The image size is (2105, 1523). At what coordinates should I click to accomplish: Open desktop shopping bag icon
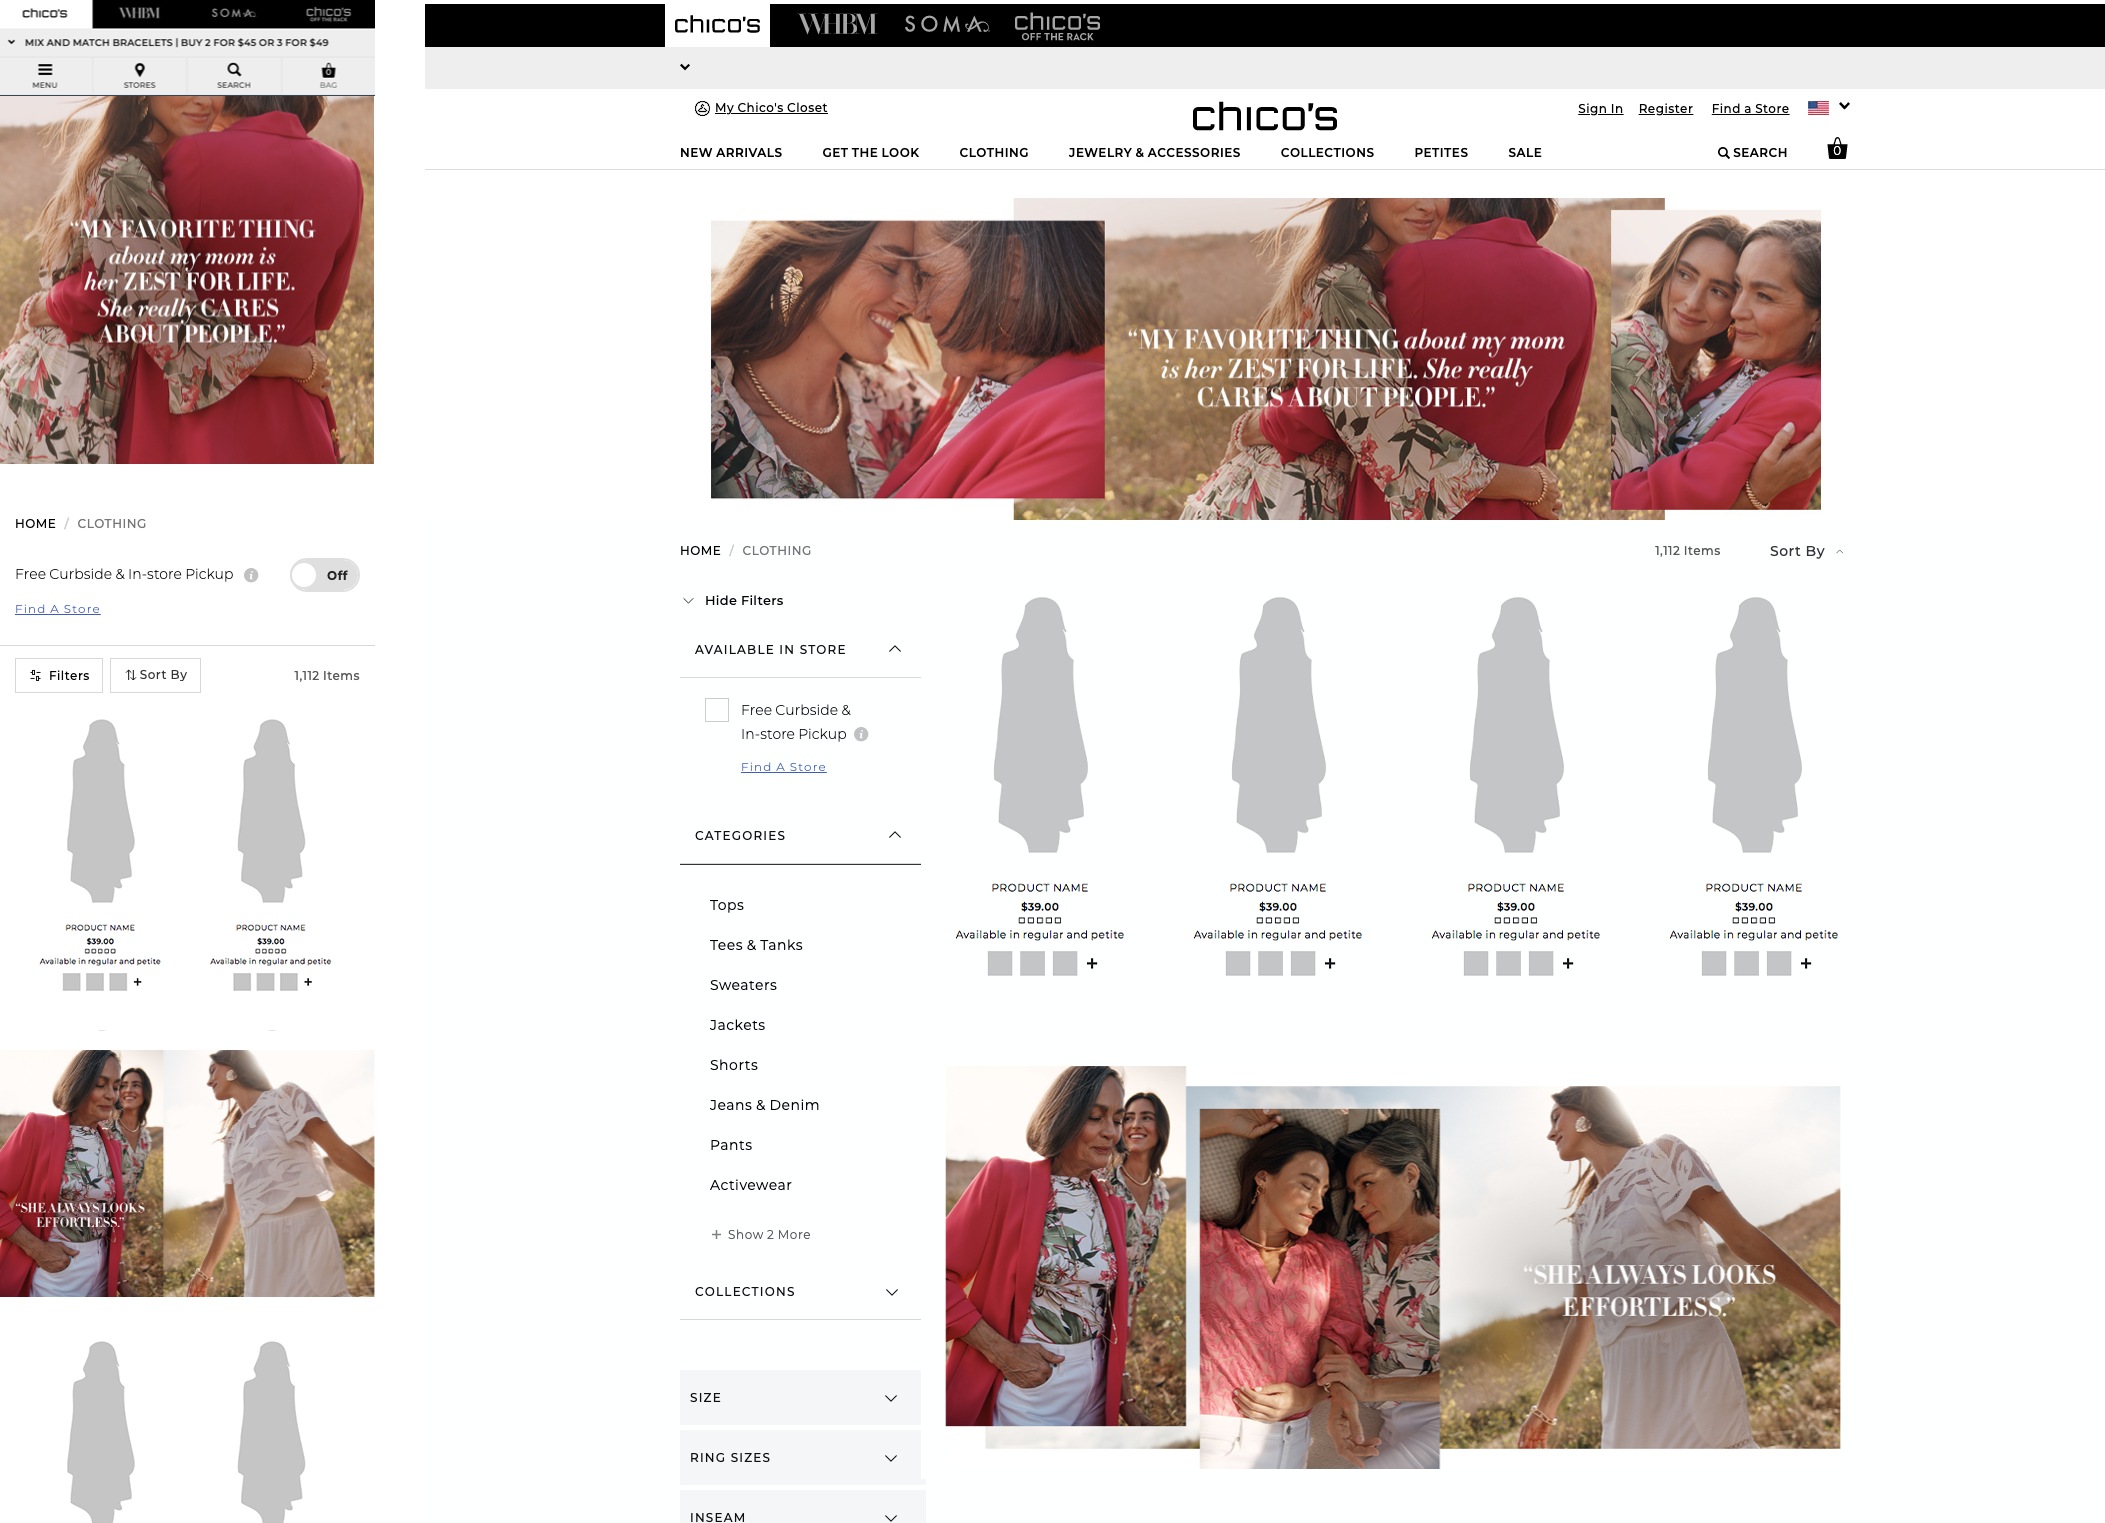pyautogui.click(x=1836, y=150)
